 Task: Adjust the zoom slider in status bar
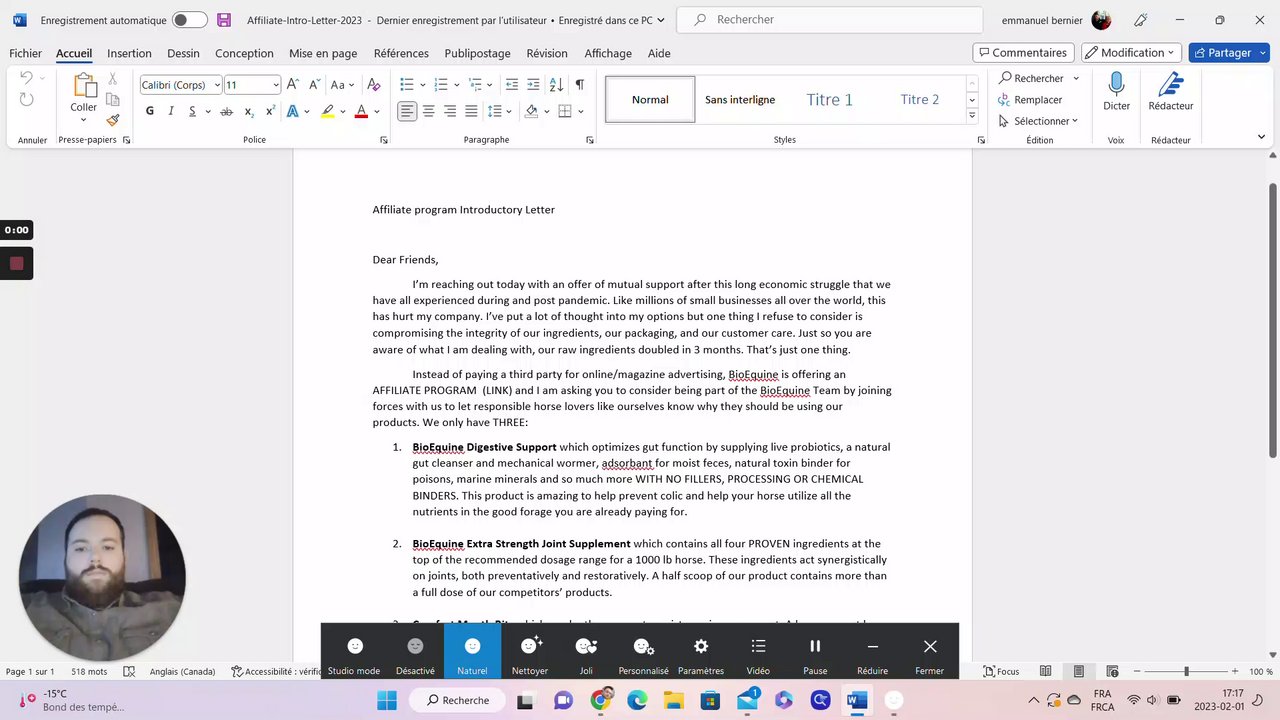1186,671
